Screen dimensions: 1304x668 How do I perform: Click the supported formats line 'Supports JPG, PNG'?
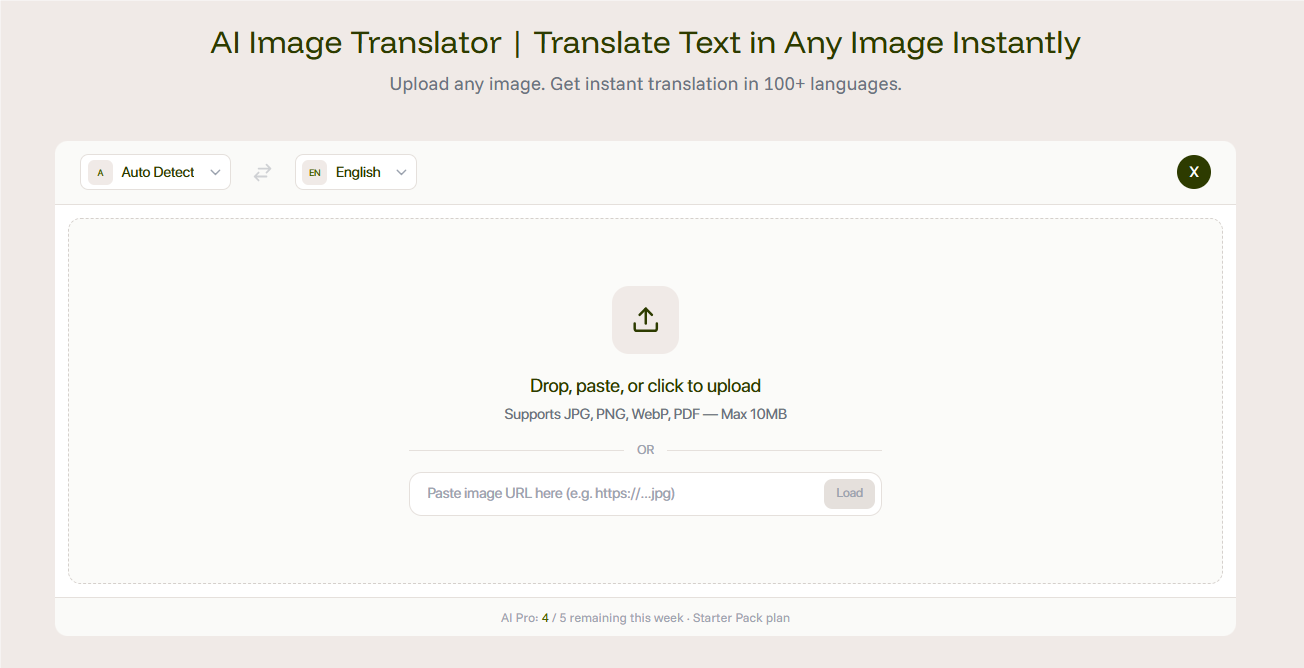pos(645,414)
